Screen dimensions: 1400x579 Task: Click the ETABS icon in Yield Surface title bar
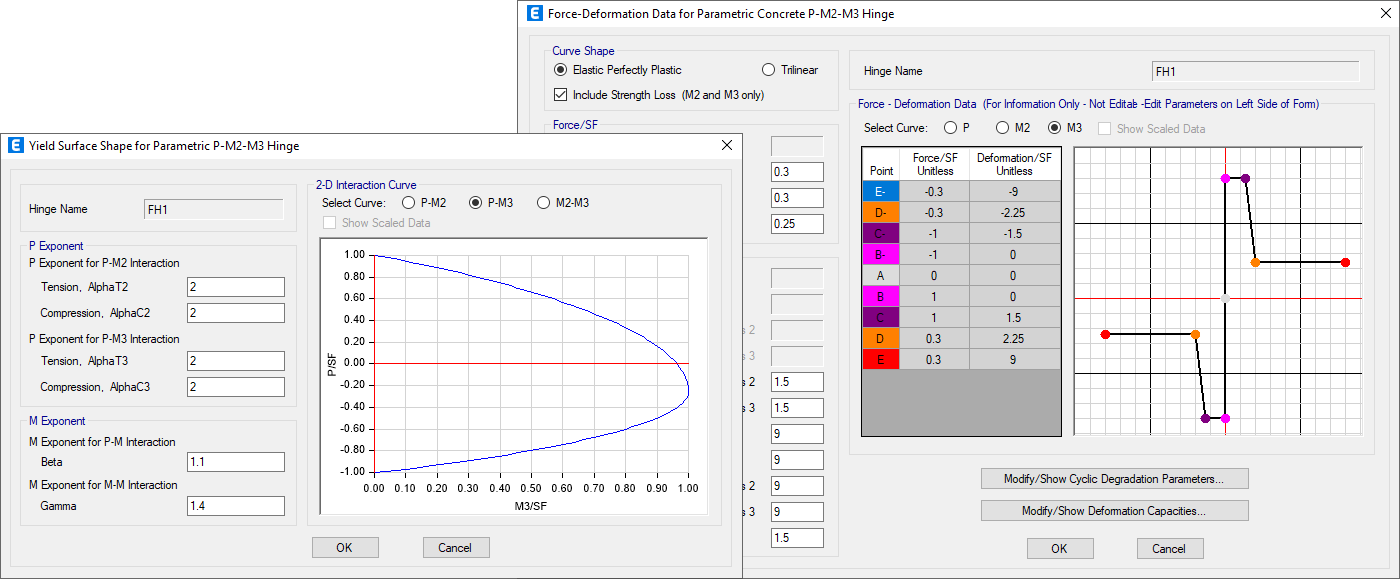click(16, 146)
